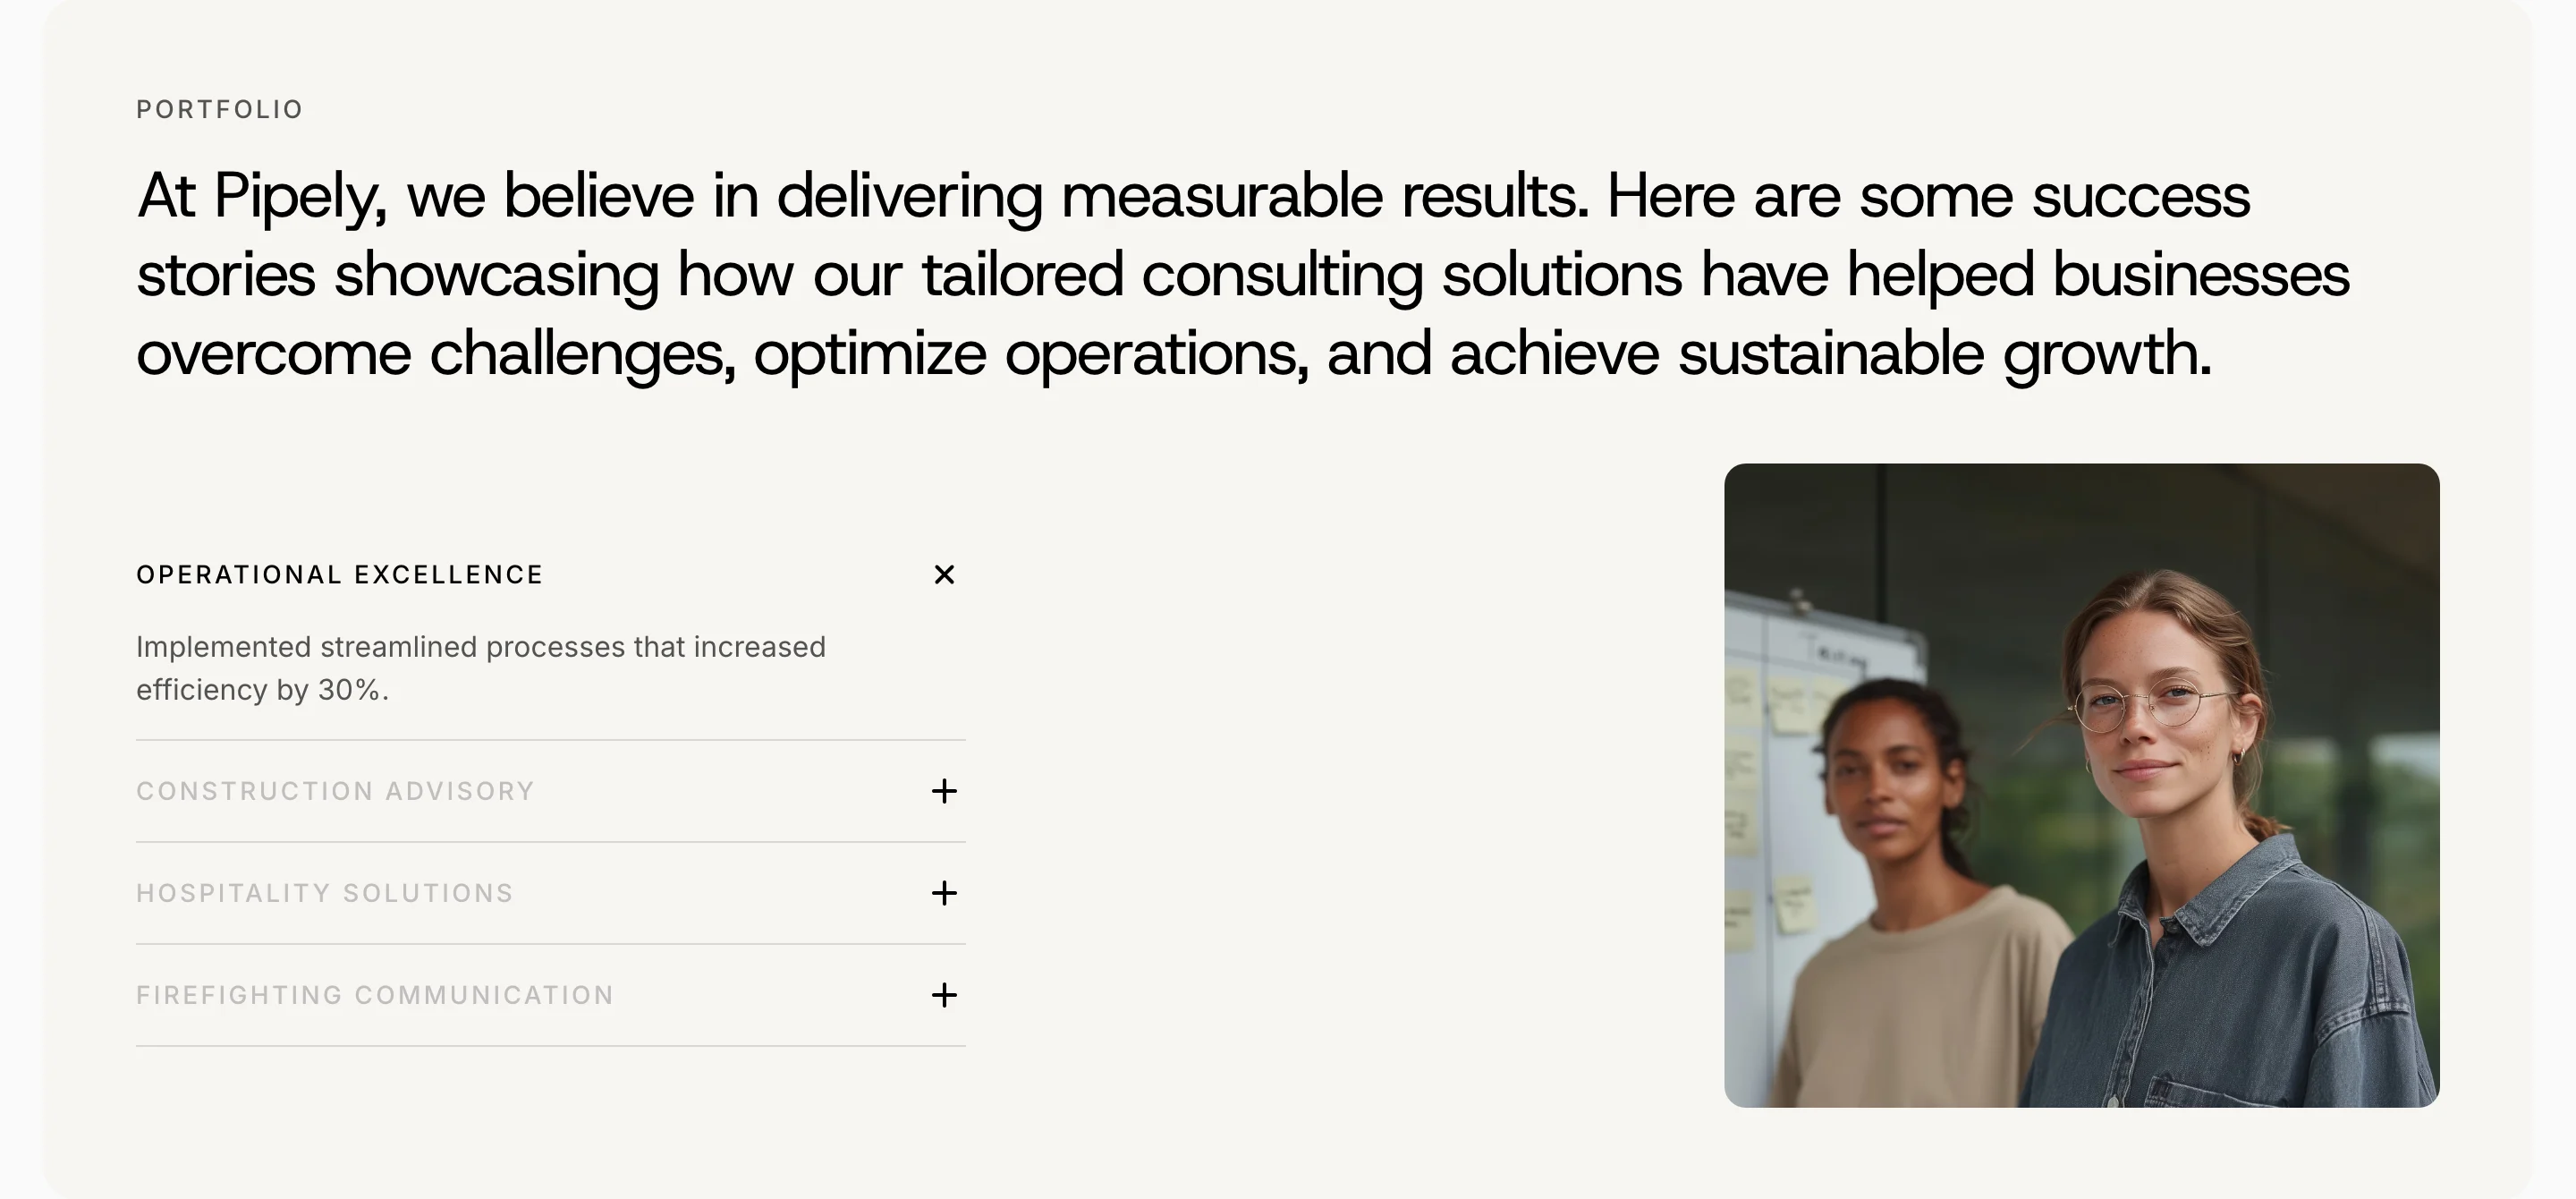Screen dimensions: 2576x1199
Task: Click the plus icon beside Firefighting Communication
Action: (944, 995)
